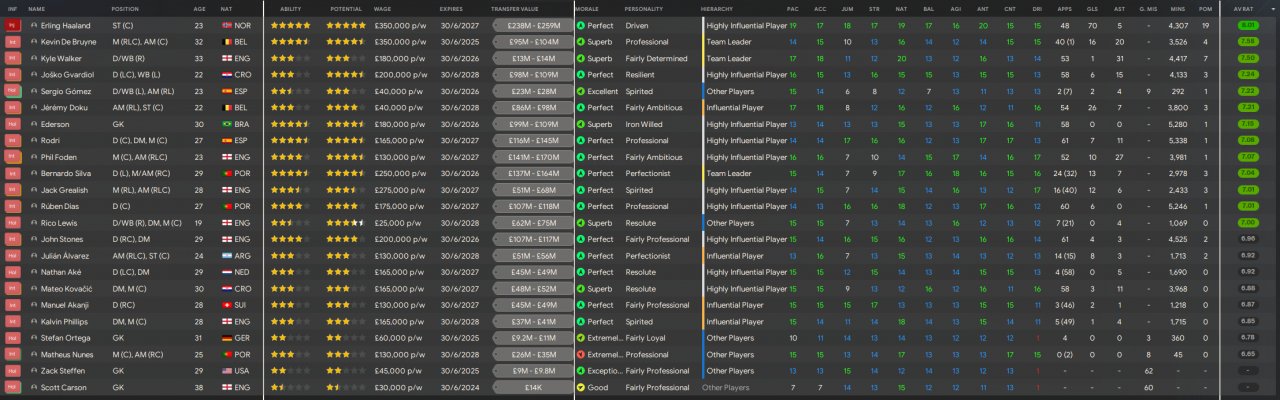
Task: Sort by the PERSONALITY column header
Action: 646,8
